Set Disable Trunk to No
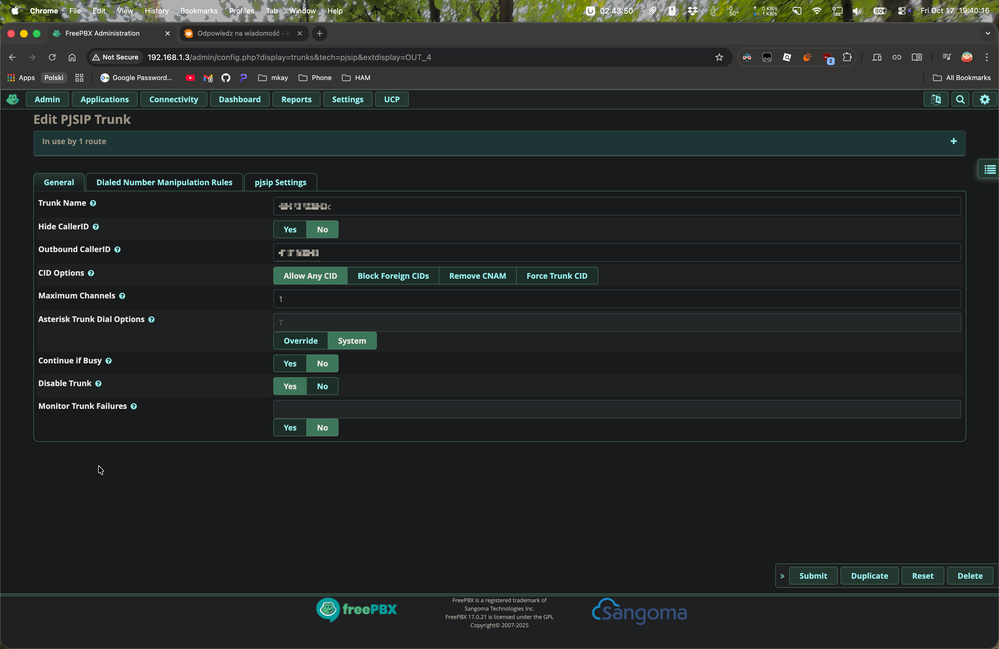This screenshot has width=999, height=649. point(322,386)
